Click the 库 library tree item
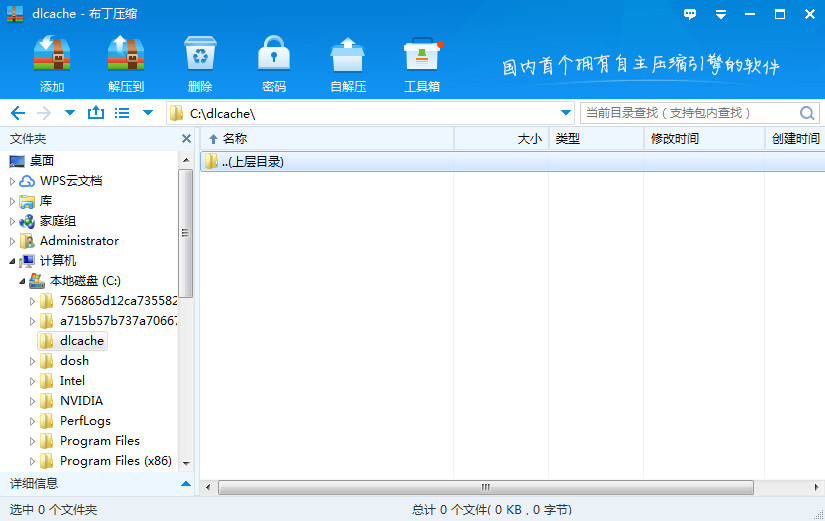The image size is (825, 521). [x=46, y=201]
